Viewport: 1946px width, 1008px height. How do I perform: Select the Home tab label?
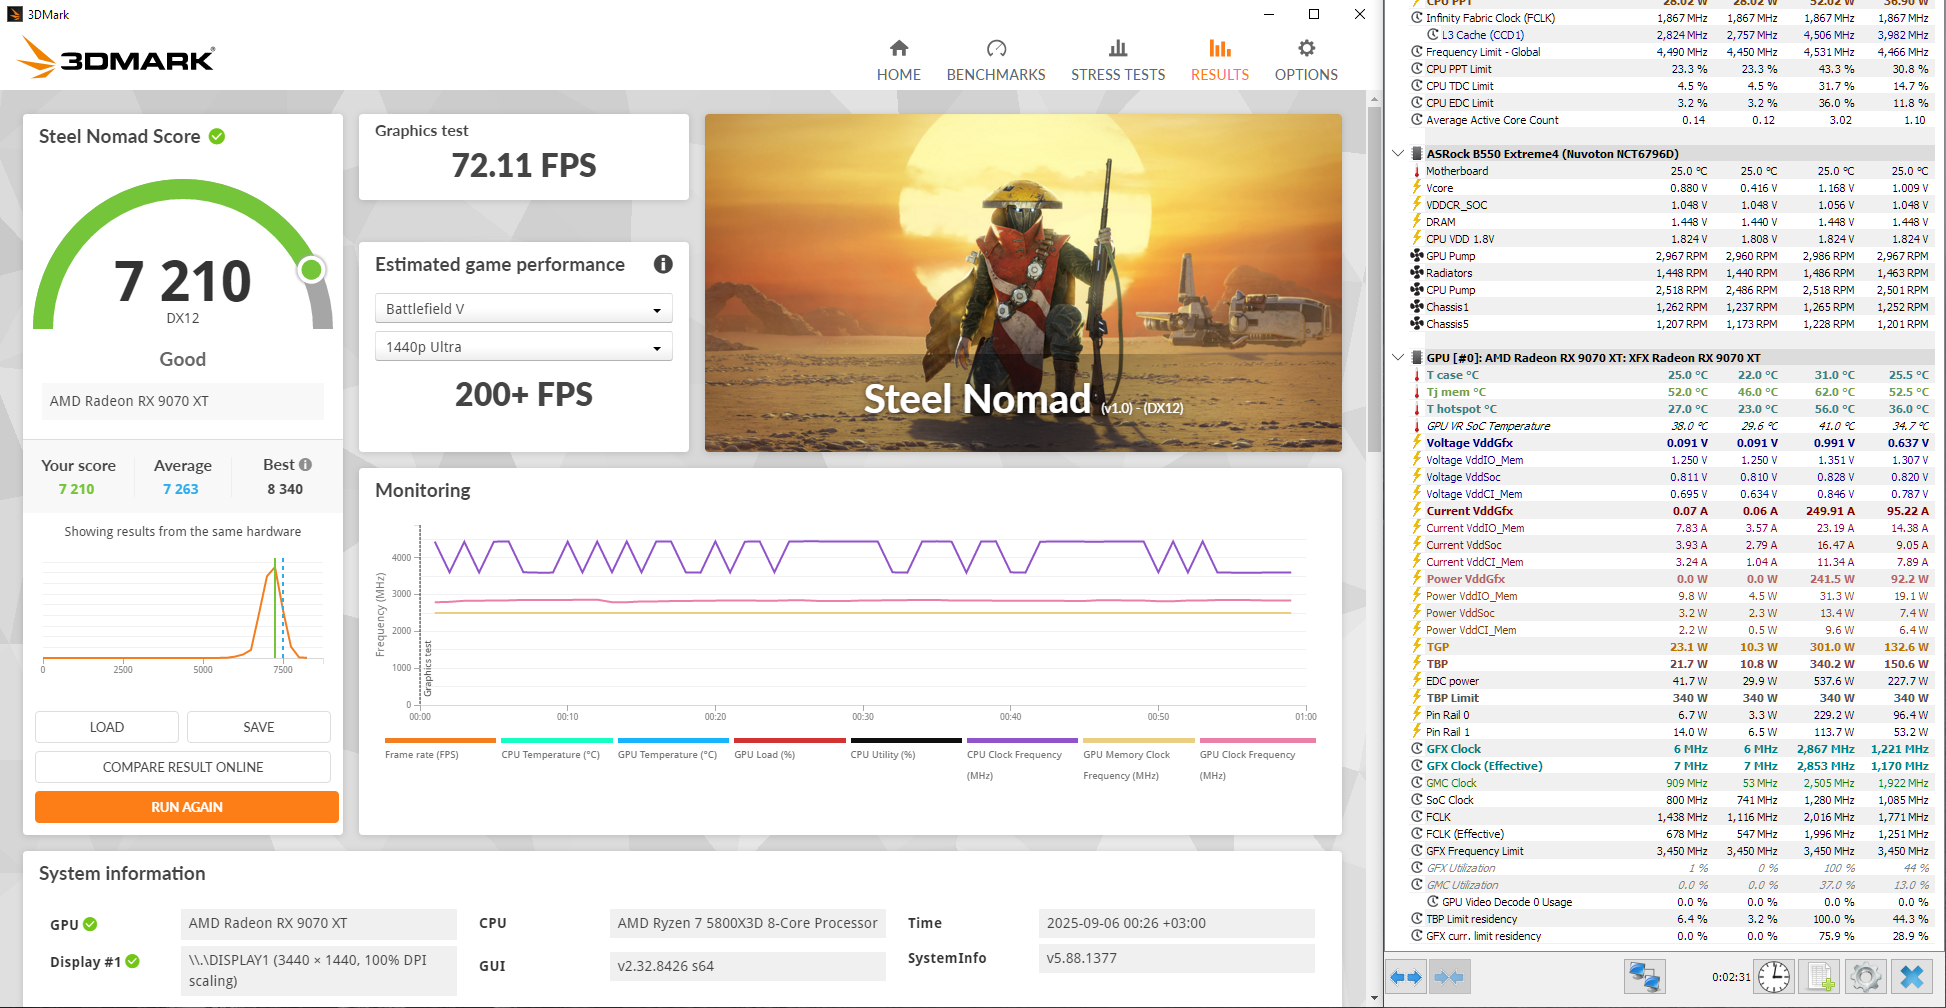[899, 75]
